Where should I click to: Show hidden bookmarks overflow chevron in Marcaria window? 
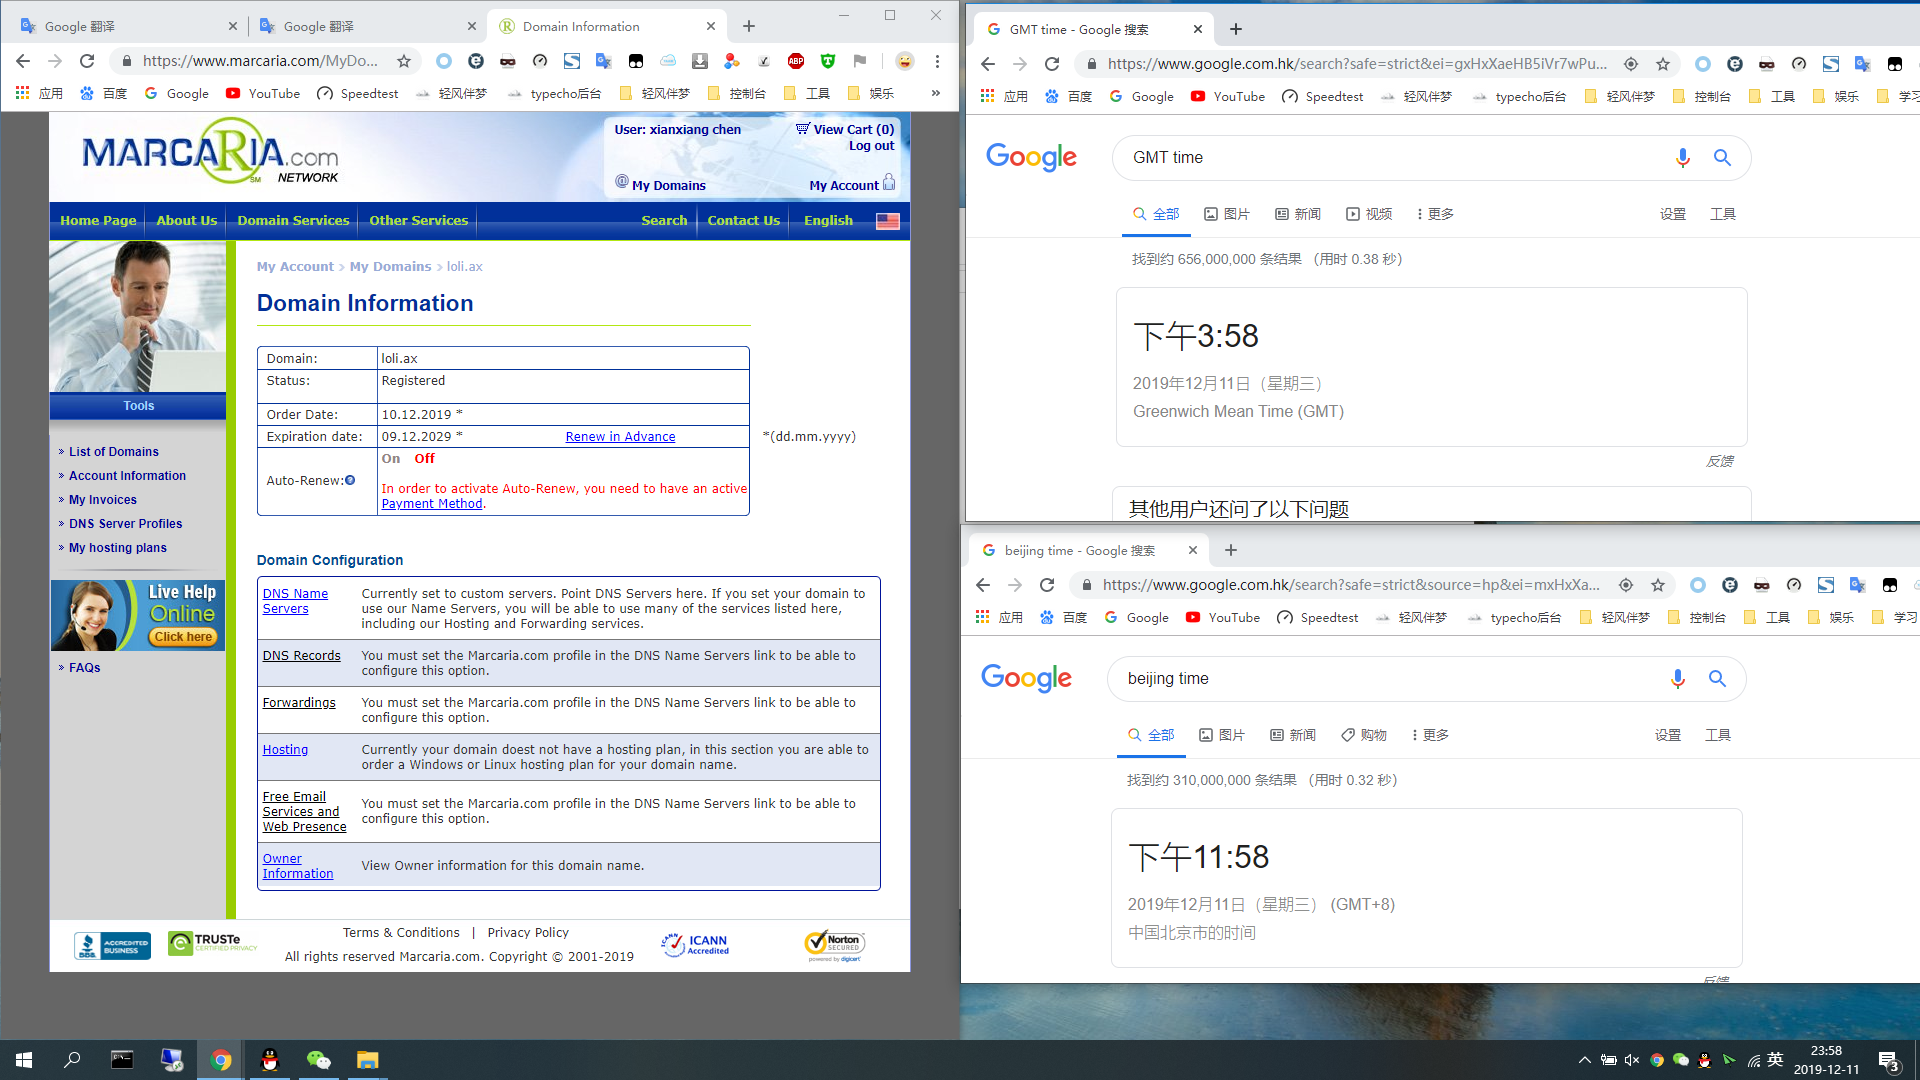click(935, 93)
